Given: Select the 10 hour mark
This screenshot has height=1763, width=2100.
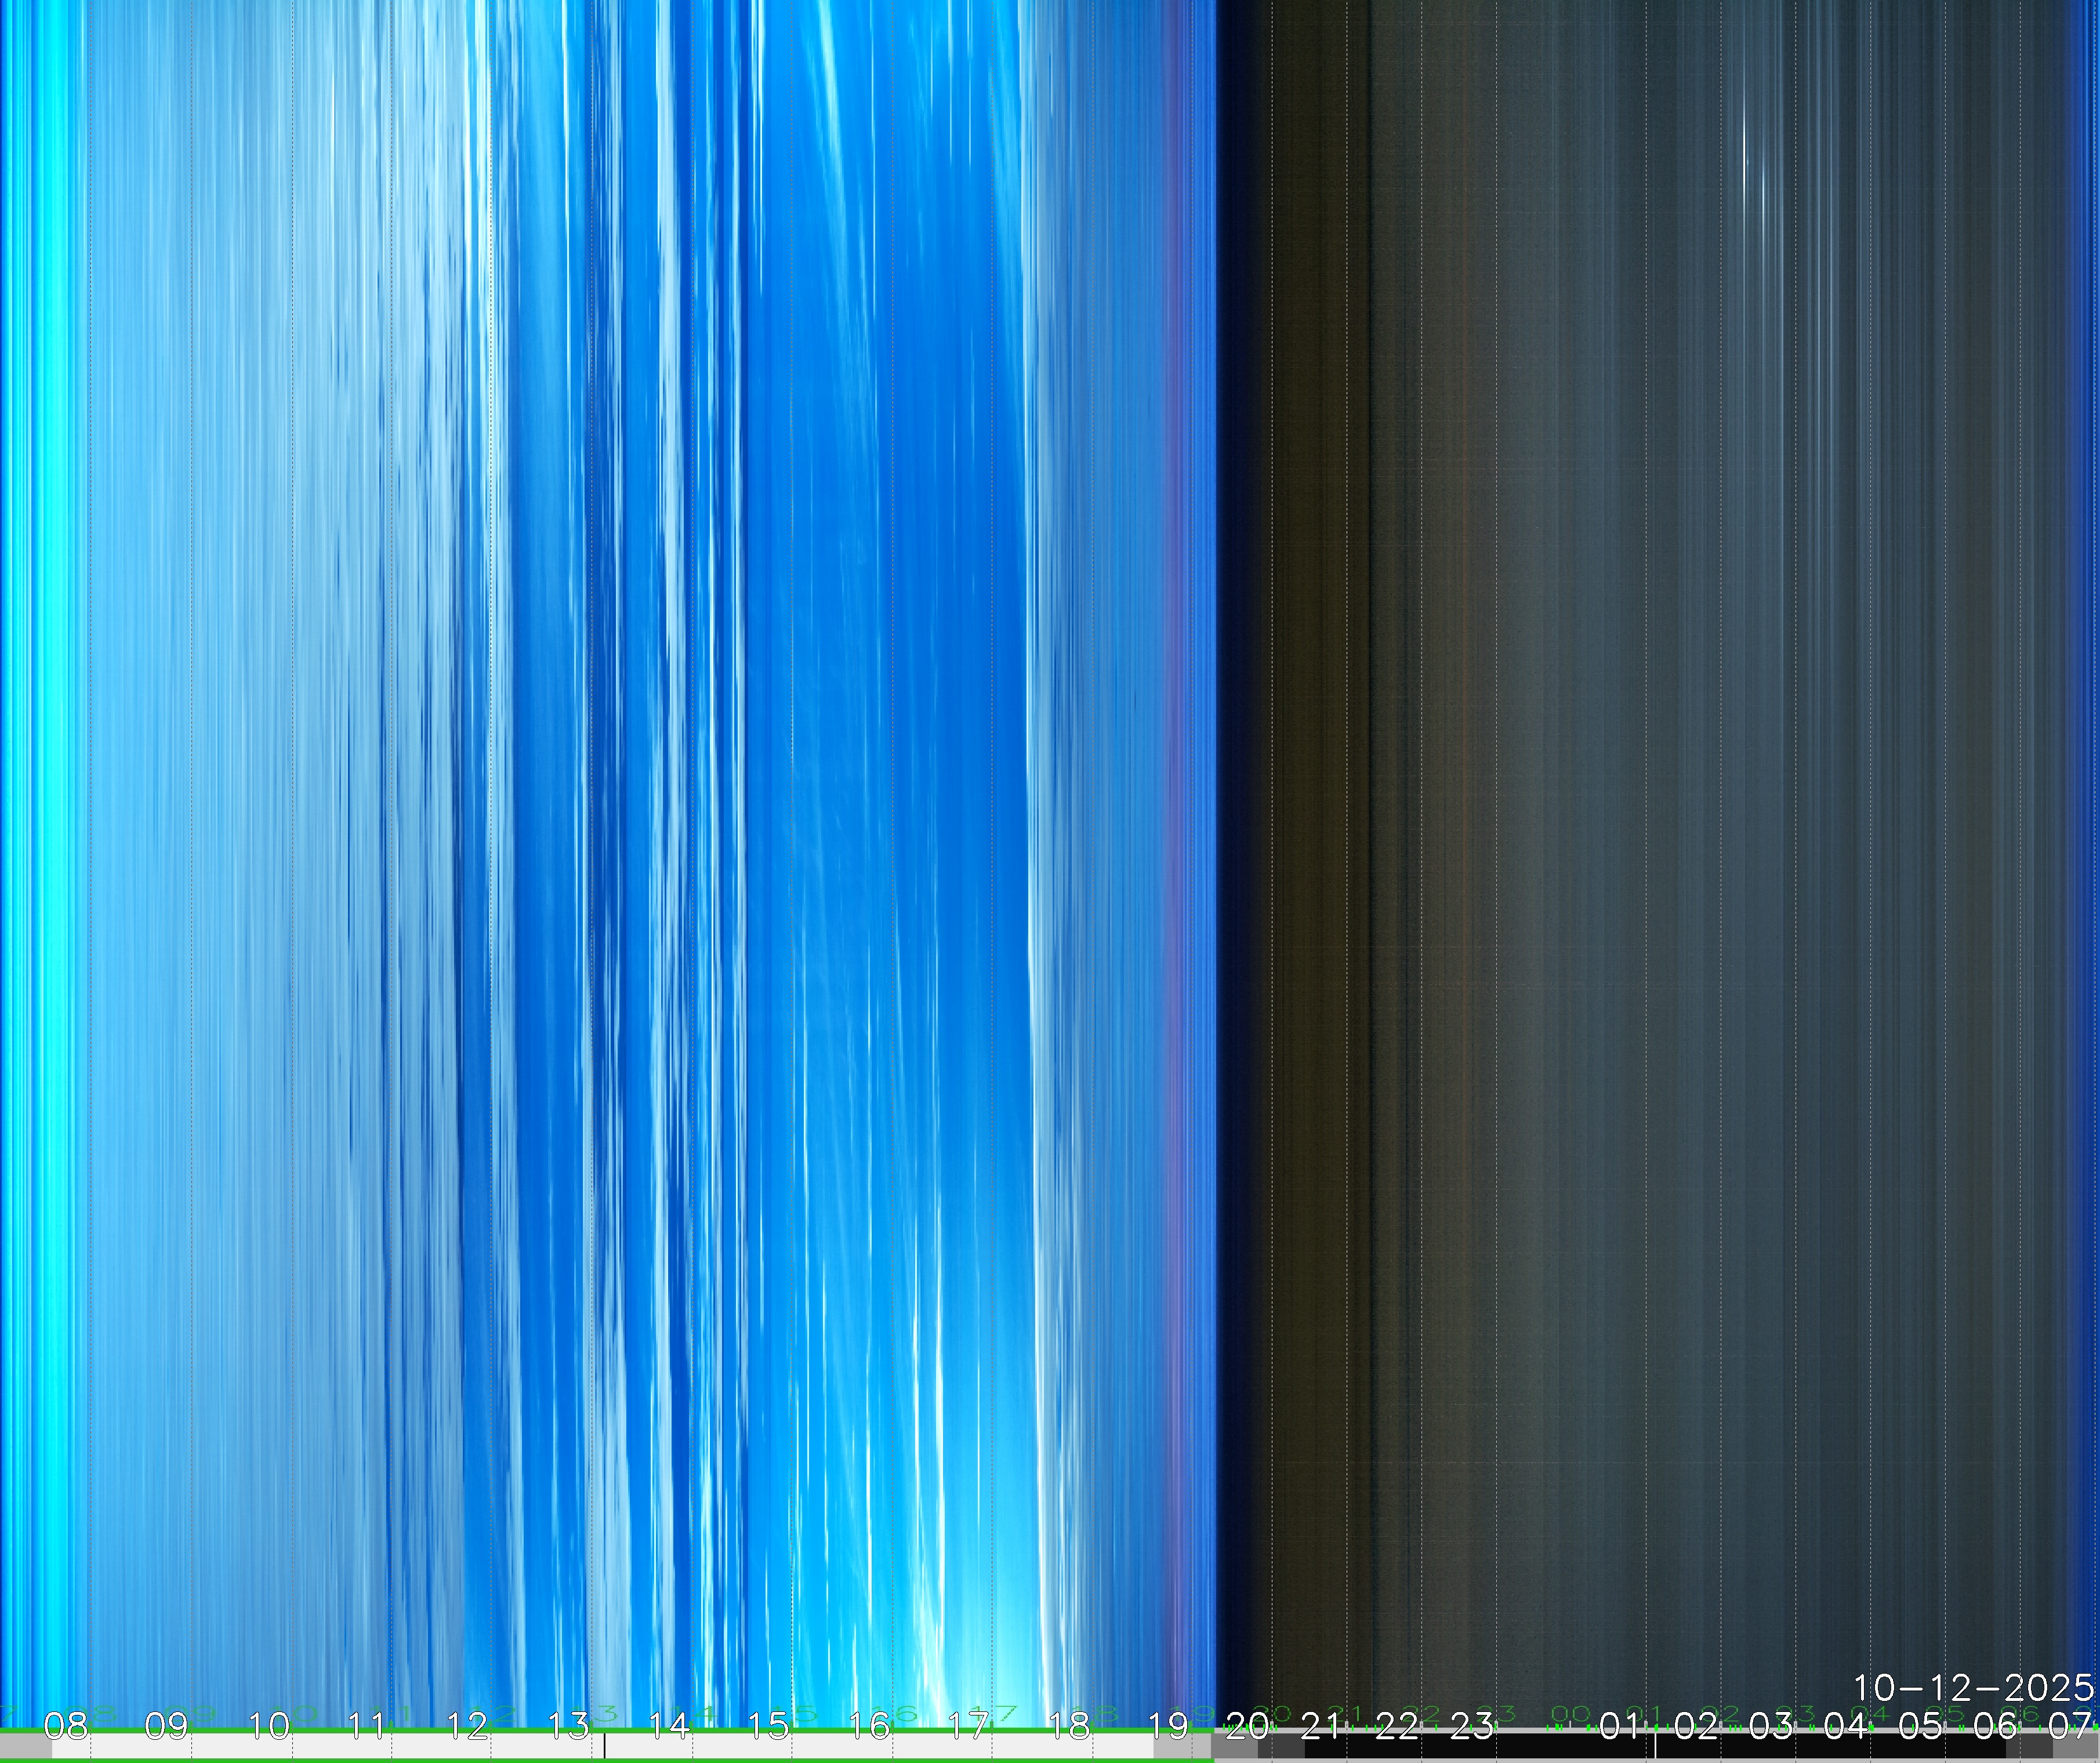Looking at the screenshot, I should 268,1725.
